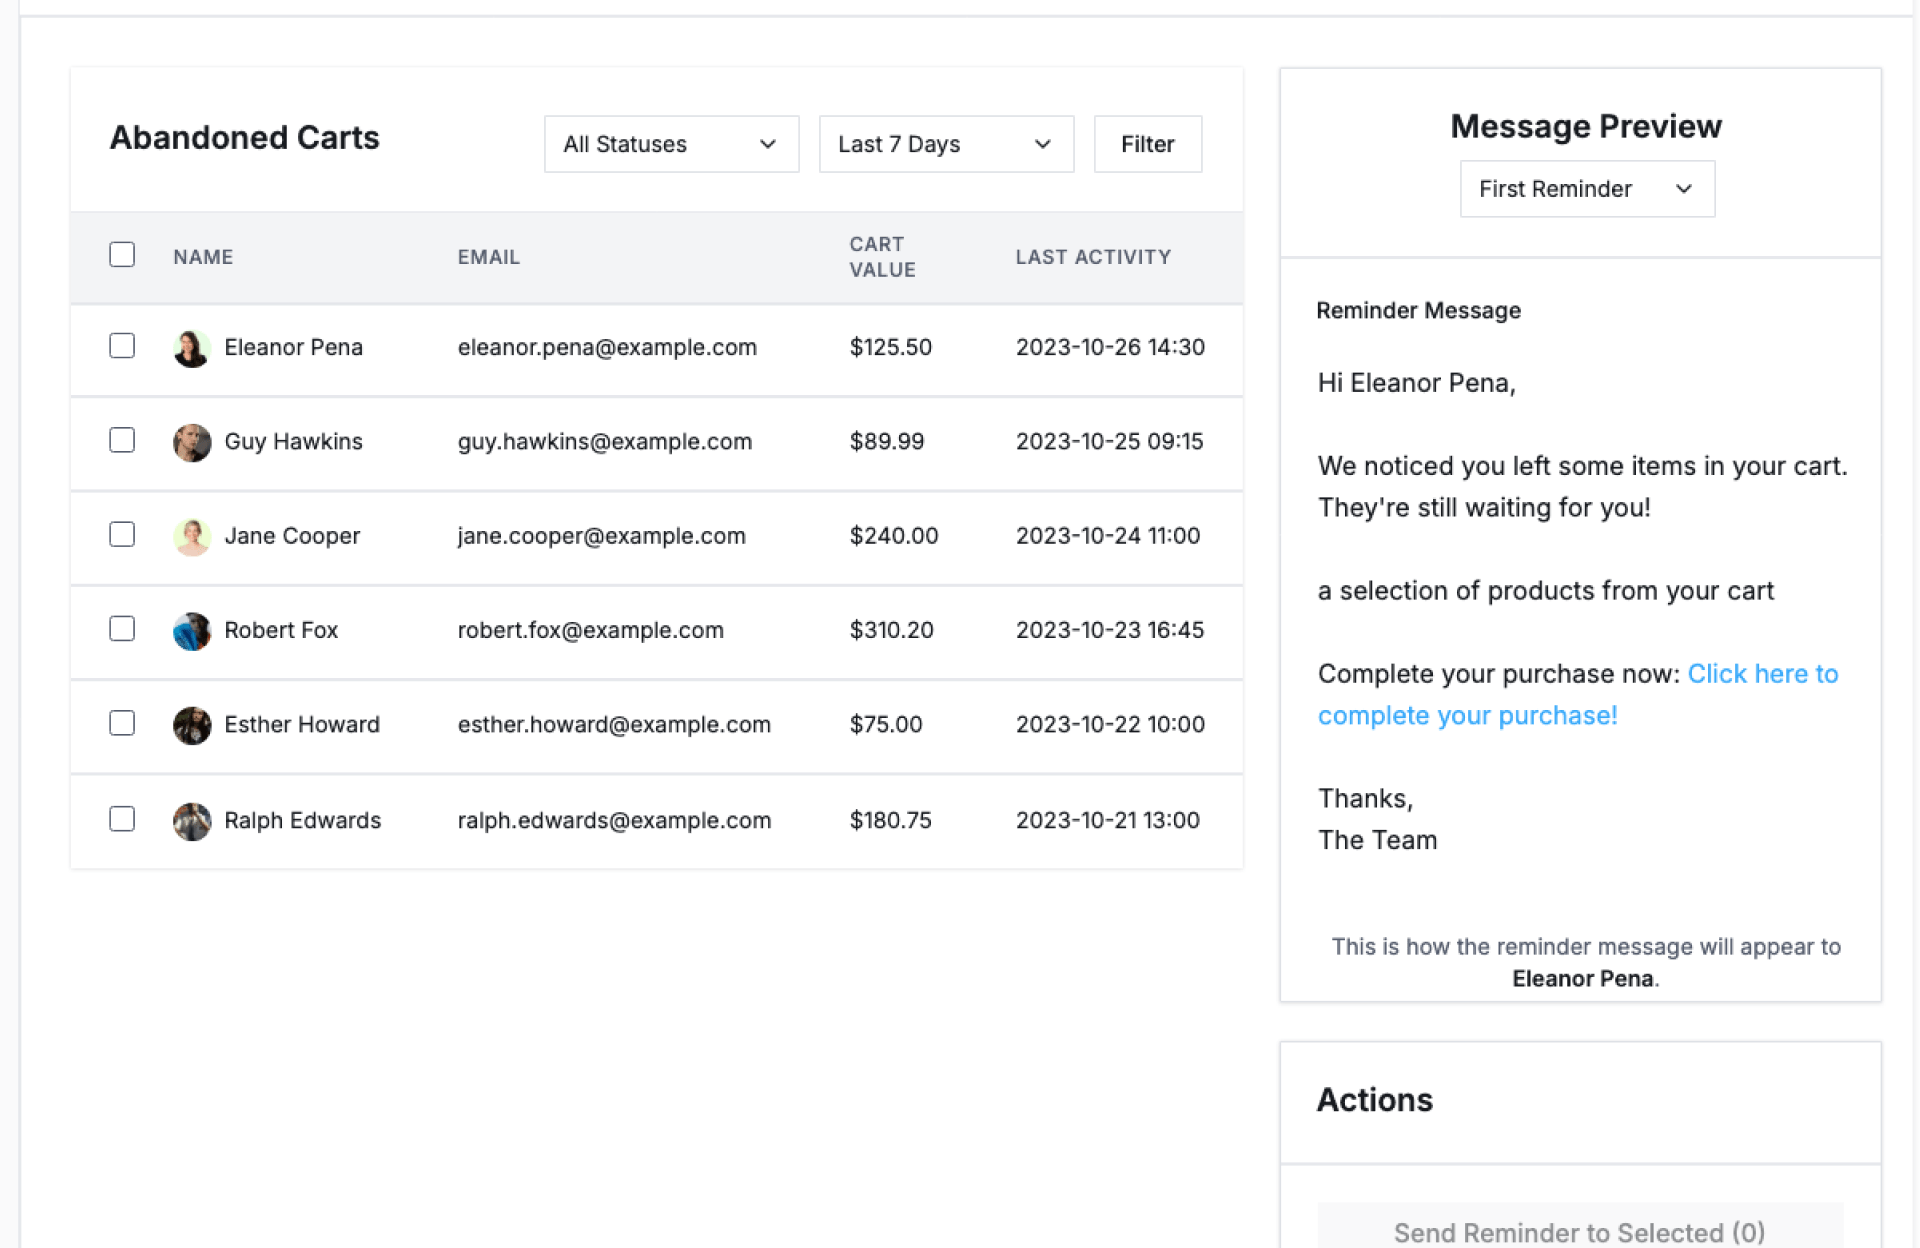Select Jane Cooper's row checkbox

point(122,535)
